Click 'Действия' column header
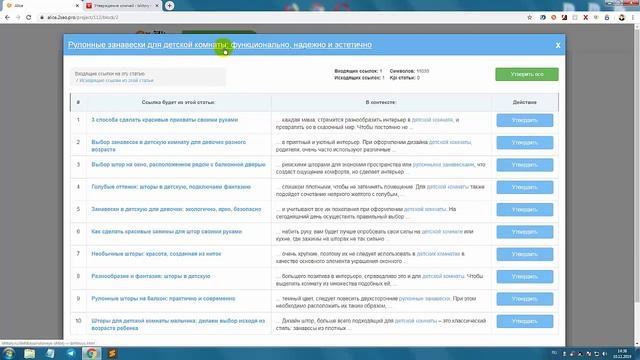This screenshot has height=360, width=640. tap(524, 102)
